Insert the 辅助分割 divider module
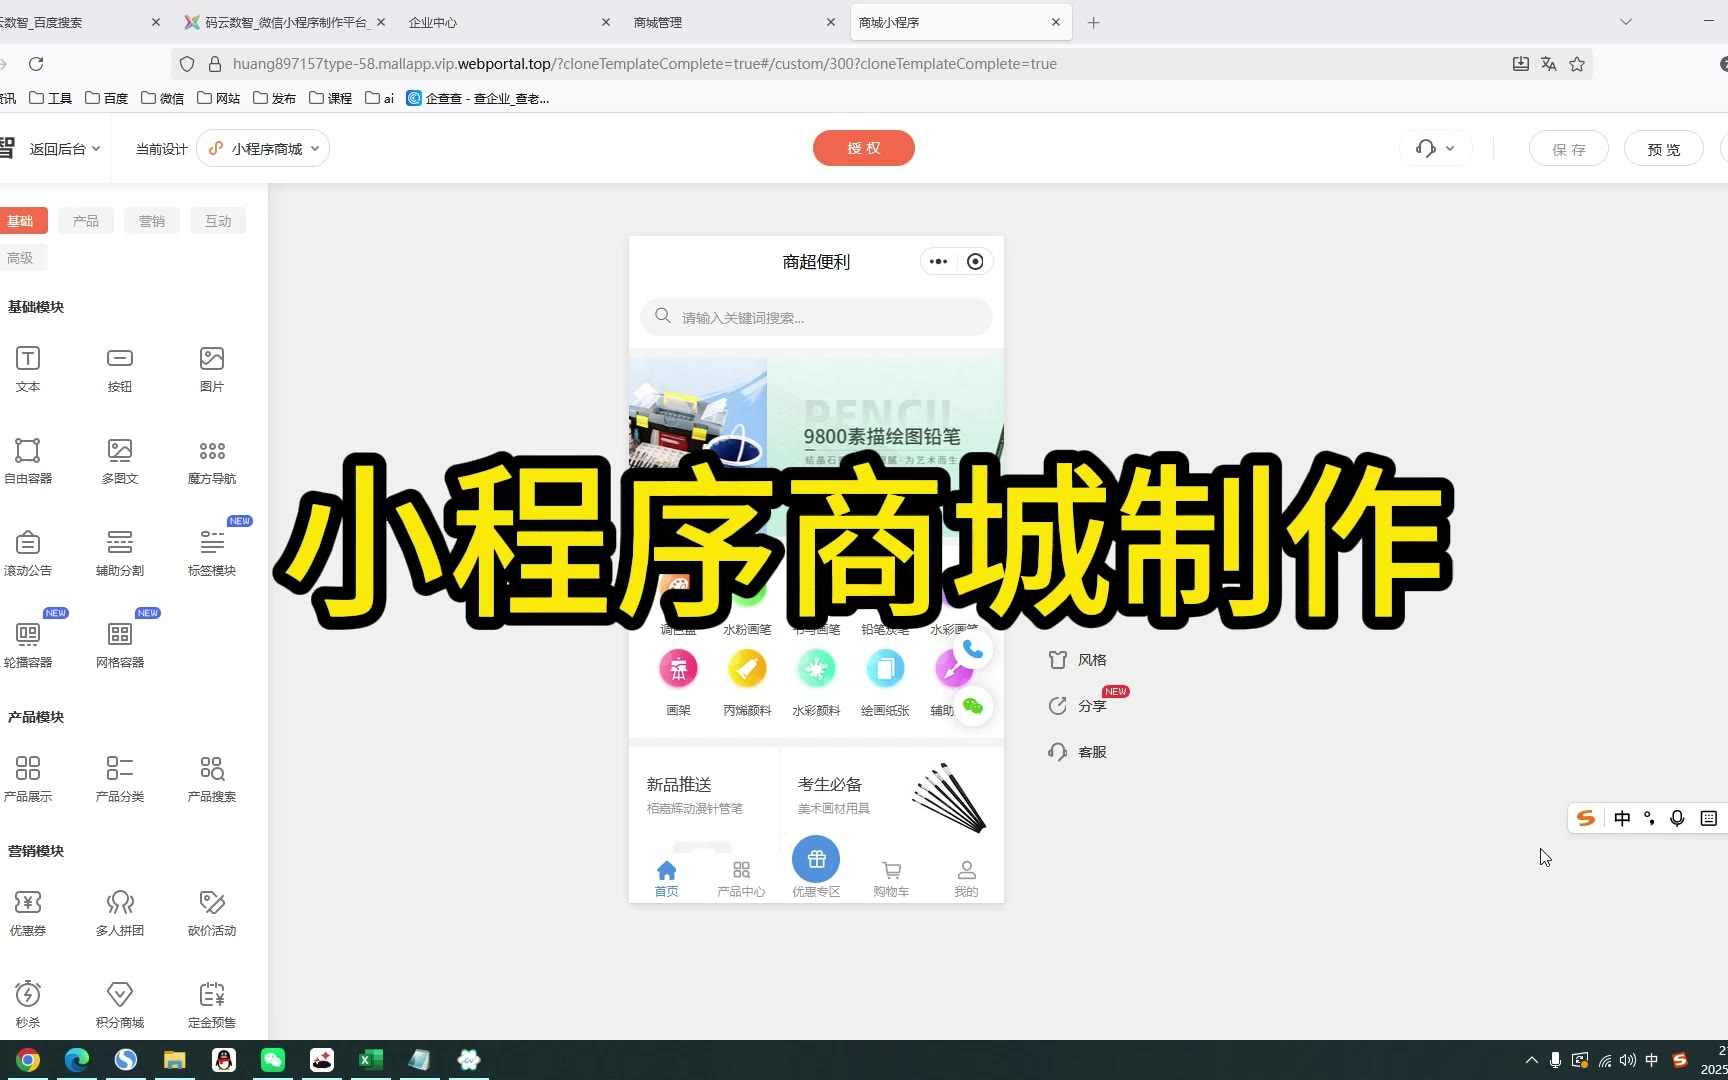1728x1080 pixels. pyautogui.click(x=120, y=553)
